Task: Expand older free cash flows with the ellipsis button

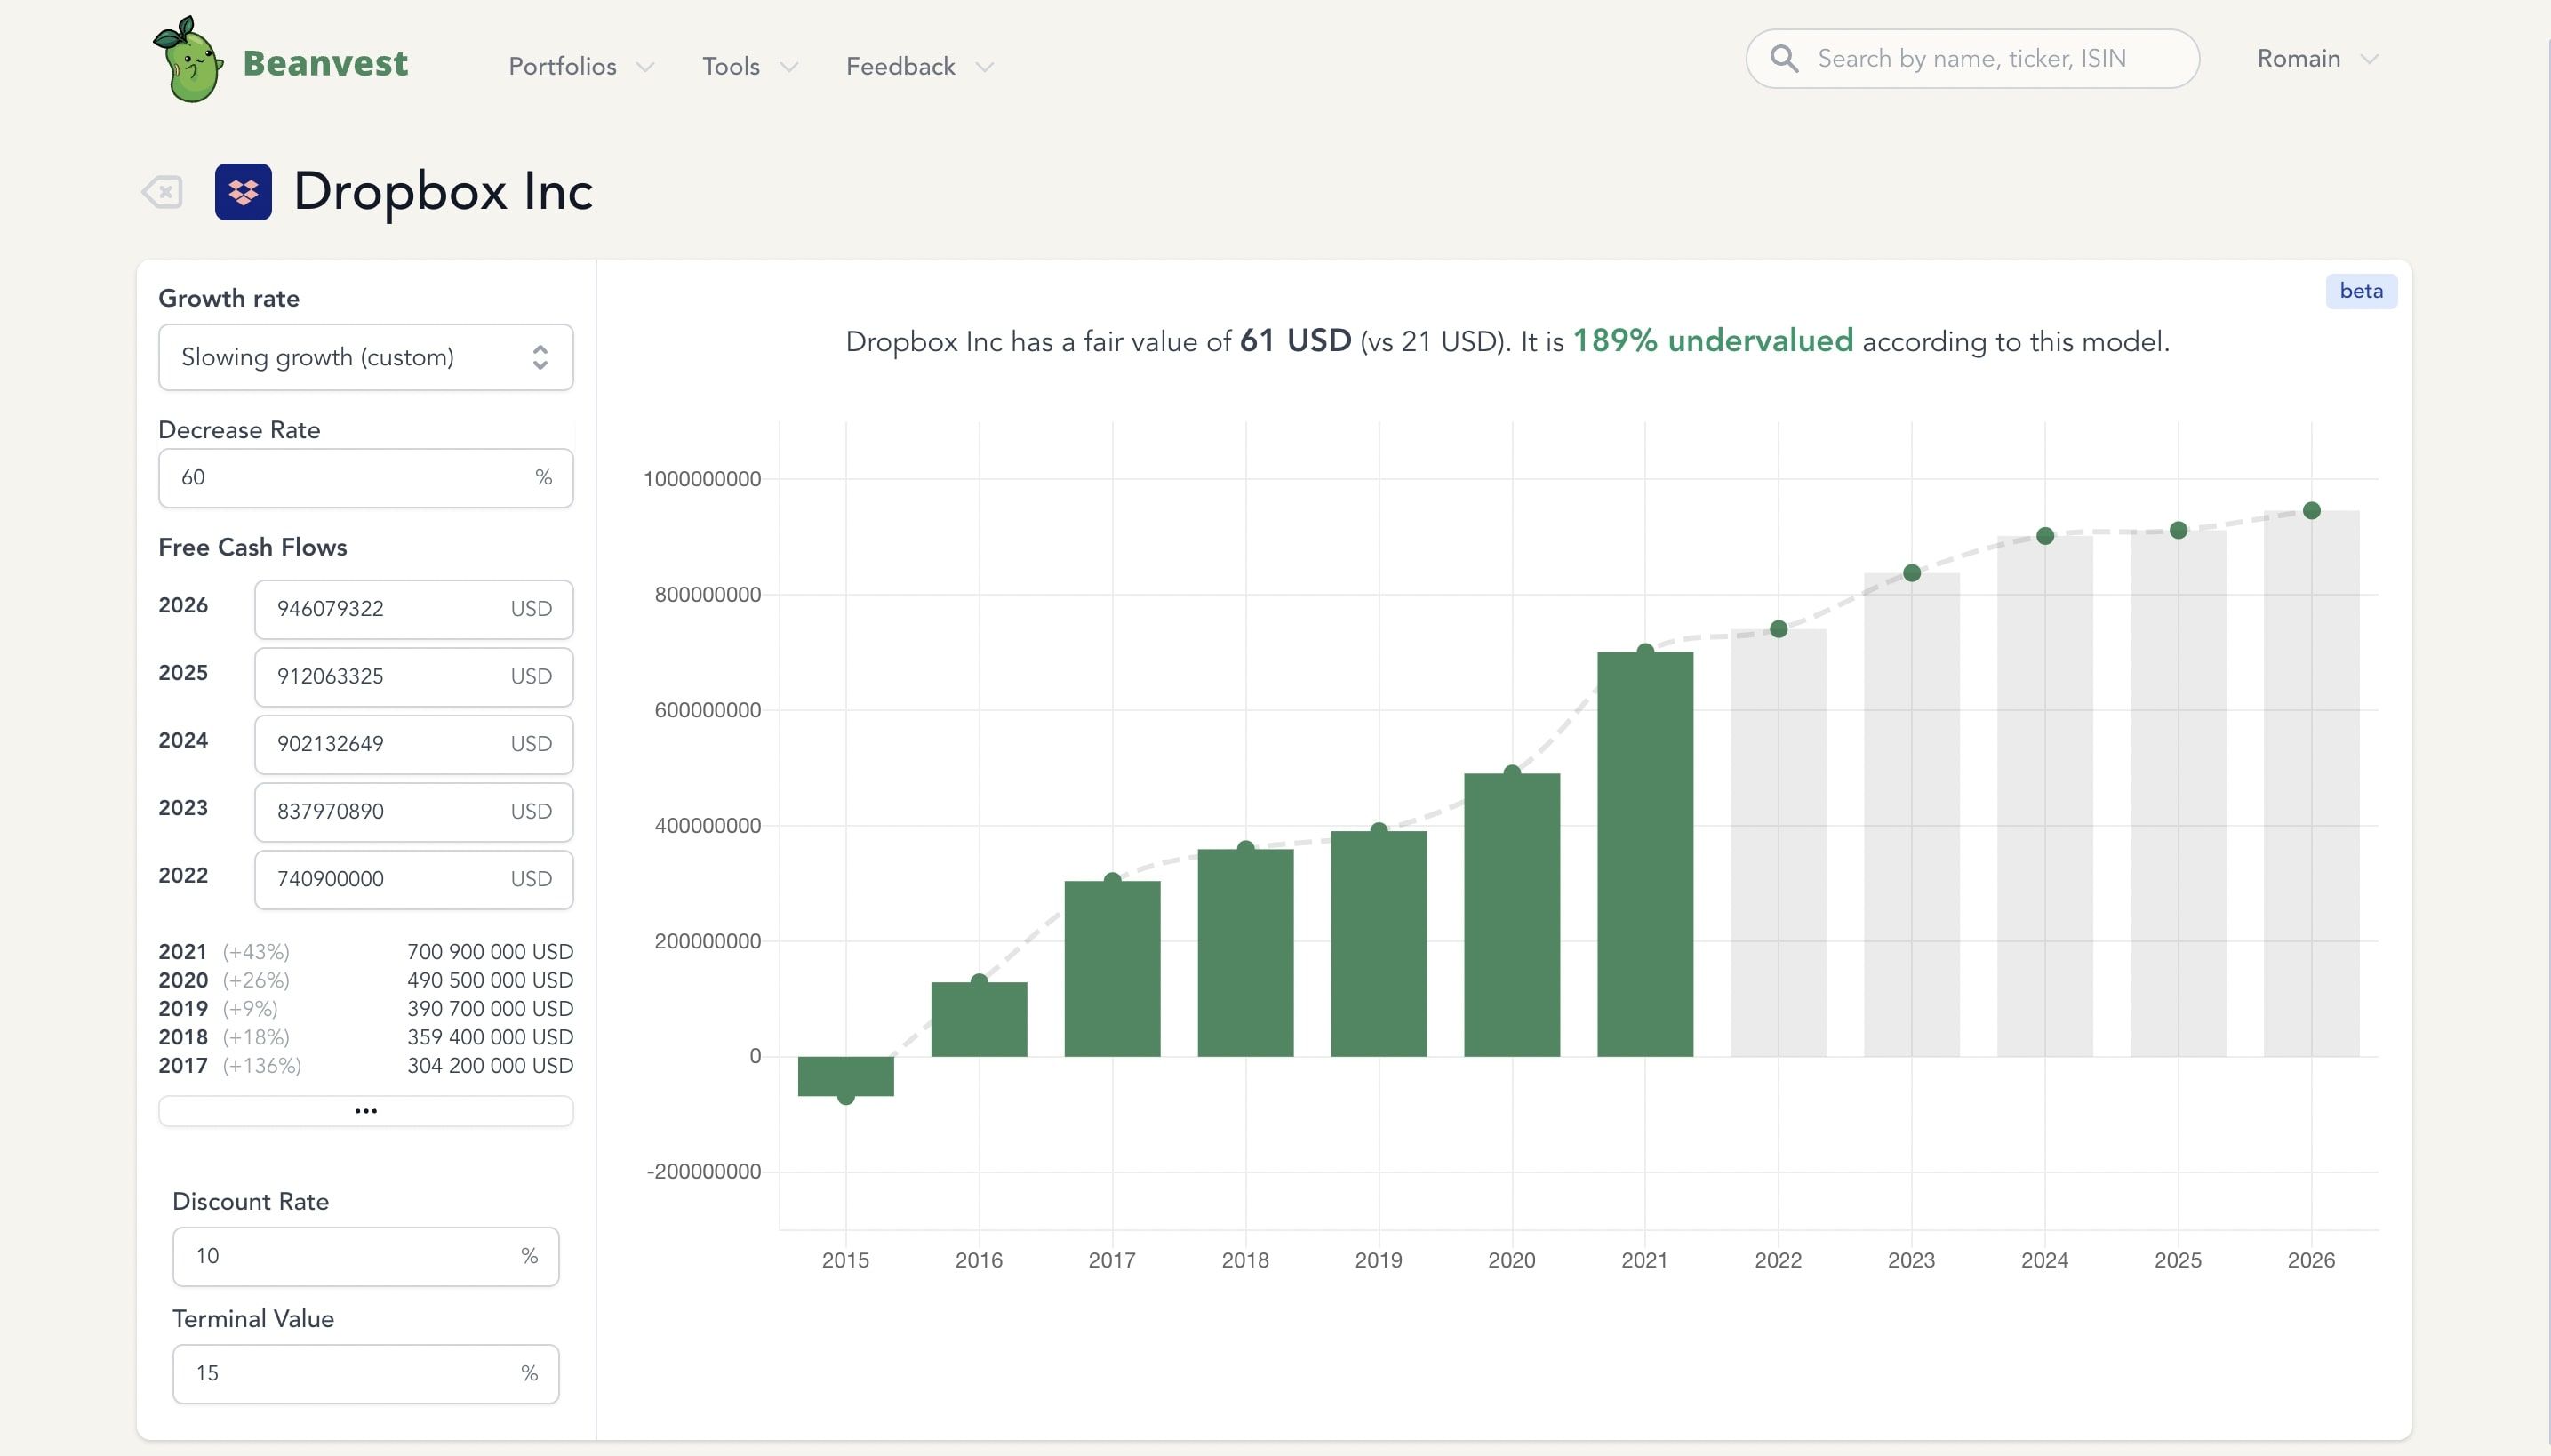Action: (365, 1110)
